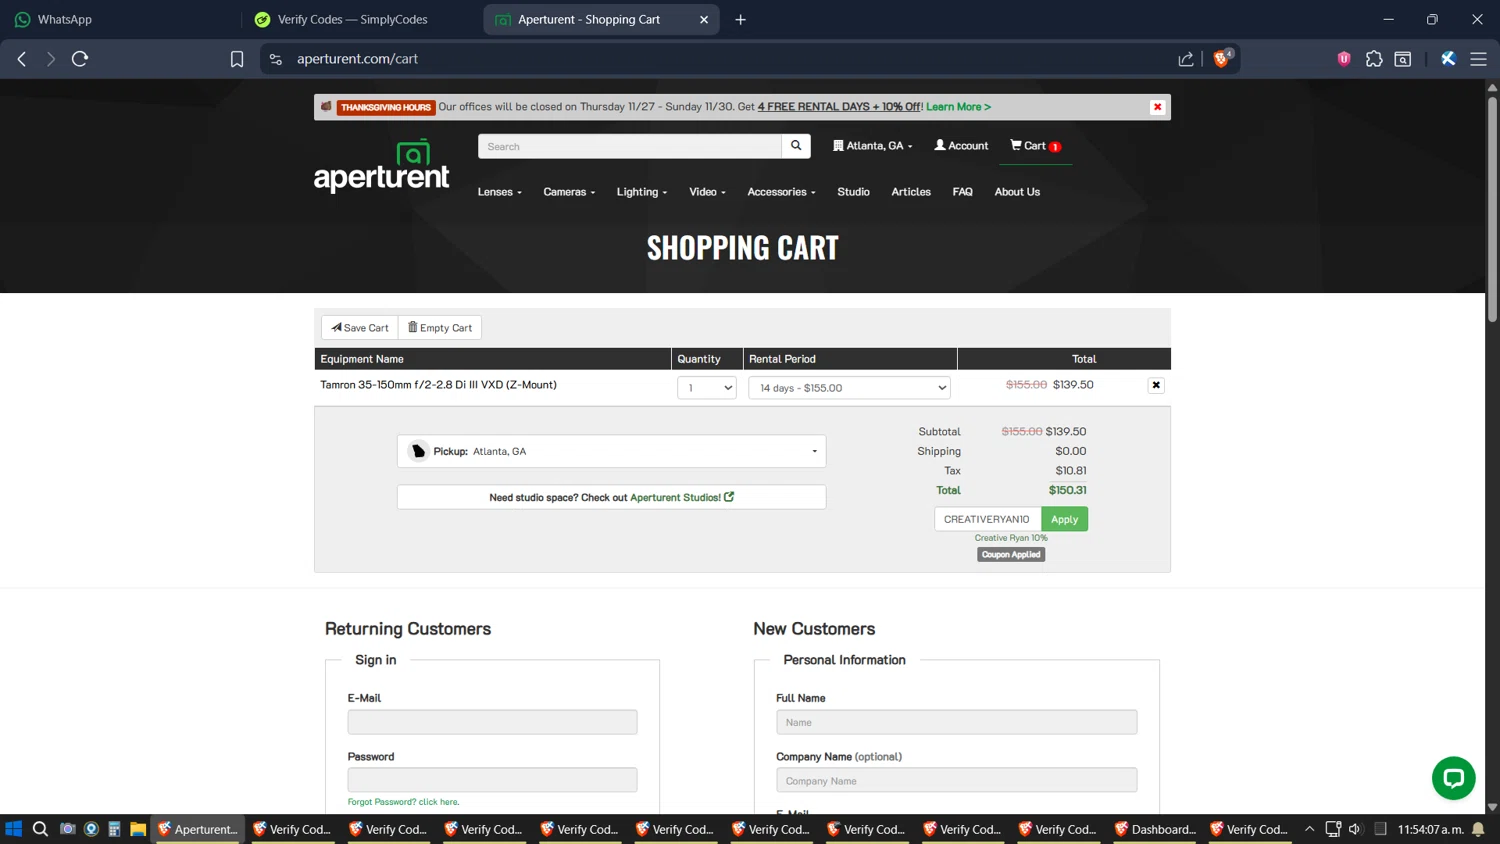Open the Atlanta, GA location selector
The width and height of the screenshot is (1500, 844).
tap(872, 146)
